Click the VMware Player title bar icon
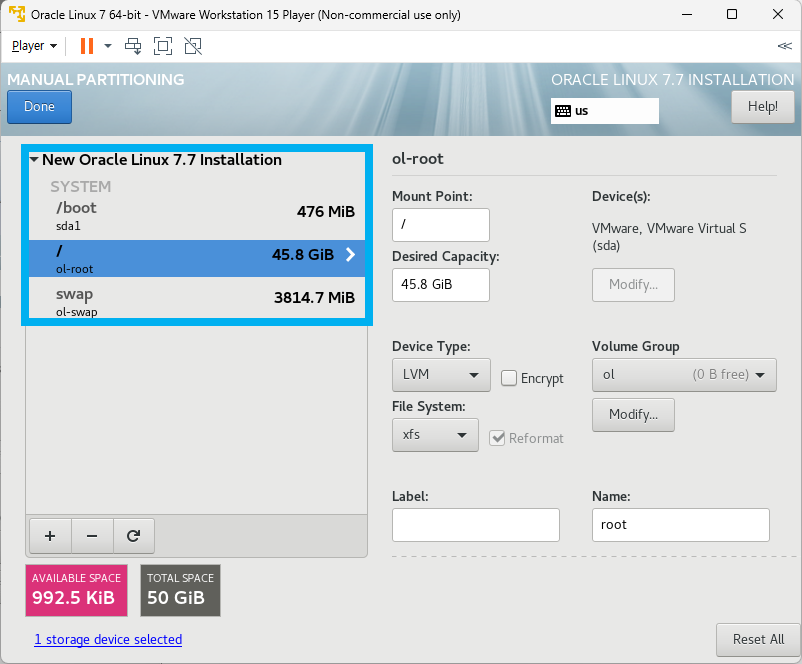This screenshot has width=802, height=664. 17,14
